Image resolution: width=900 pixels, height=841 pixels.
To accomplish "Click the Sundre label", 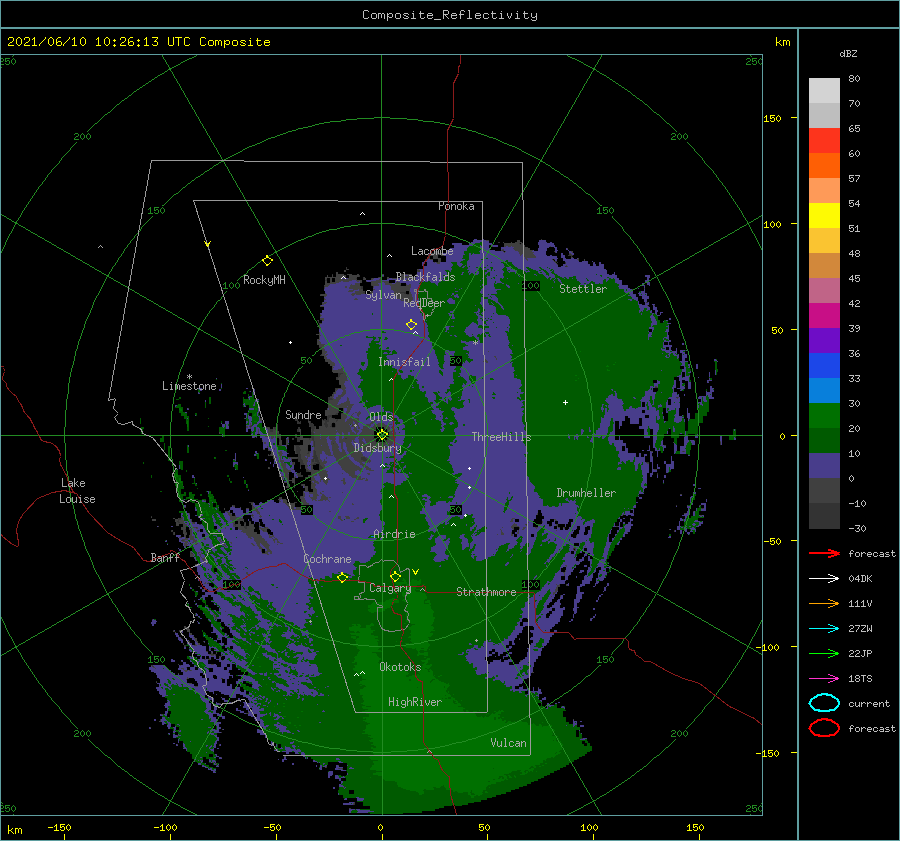I will [303, 414].
